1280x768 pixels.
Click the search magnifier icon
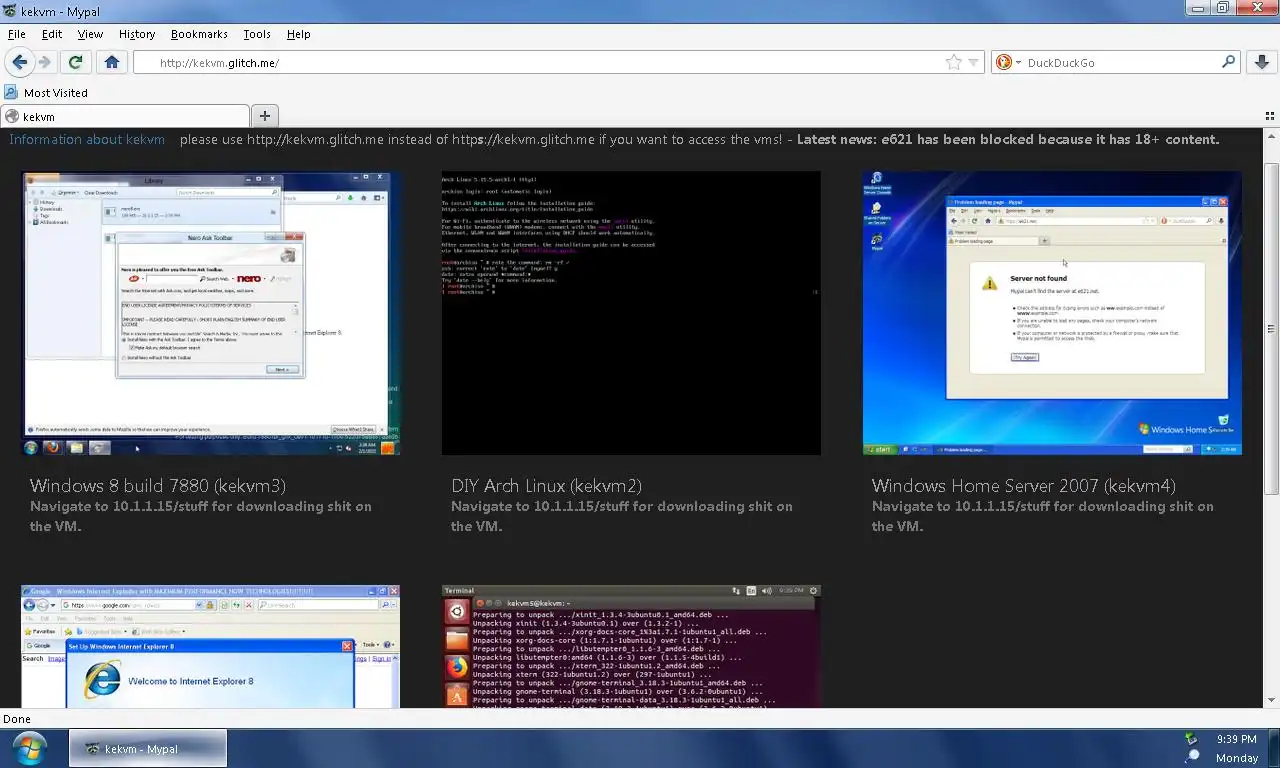pyautogui.click(x=1229, y=62)
